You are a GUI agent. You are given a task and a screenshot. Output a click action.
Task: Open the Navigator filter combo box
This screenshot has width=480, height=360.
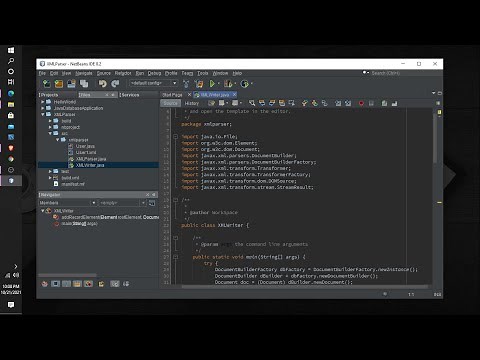(122, 203)
